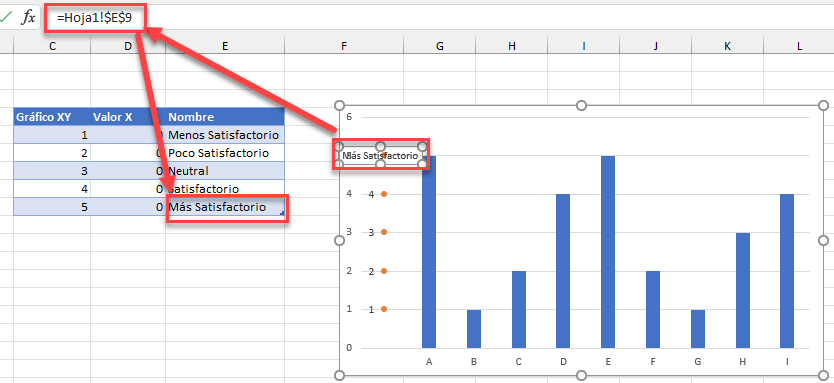
Task: Click the fx insert function icon
Action: 28,18
